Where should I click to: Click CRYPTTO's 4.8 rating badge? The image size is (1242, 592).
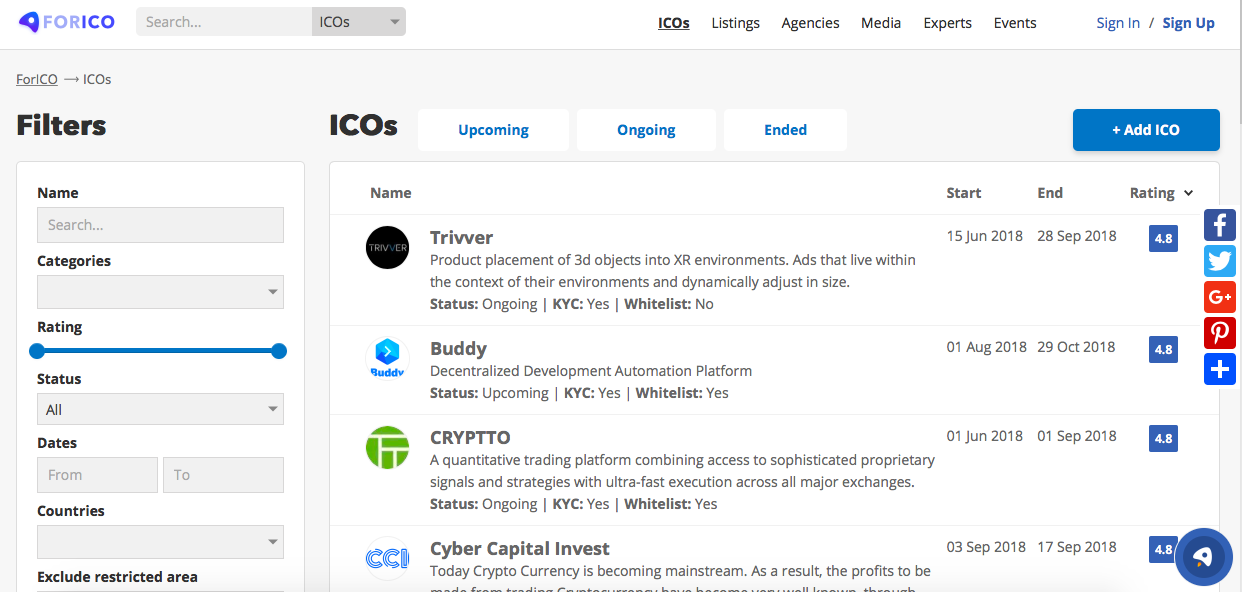pyautogui.click(x=1163, y=439)
